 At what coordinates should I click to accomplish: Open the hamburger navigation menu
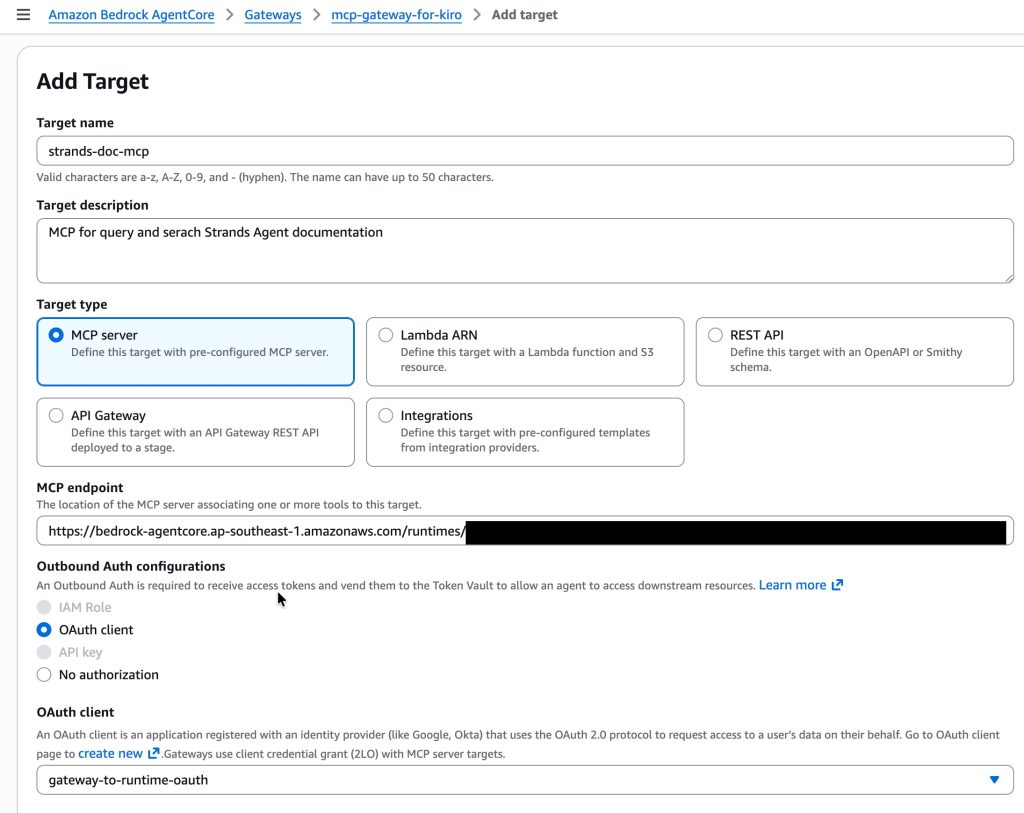pyautogui.click(x=24, y=15)
